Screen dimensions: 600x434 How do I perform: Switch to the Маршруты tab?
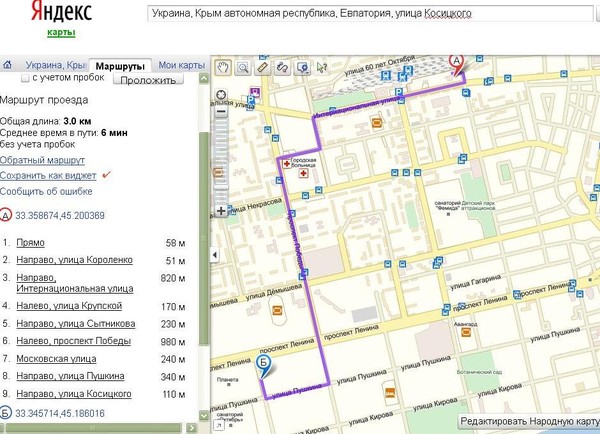pos(120,66)
